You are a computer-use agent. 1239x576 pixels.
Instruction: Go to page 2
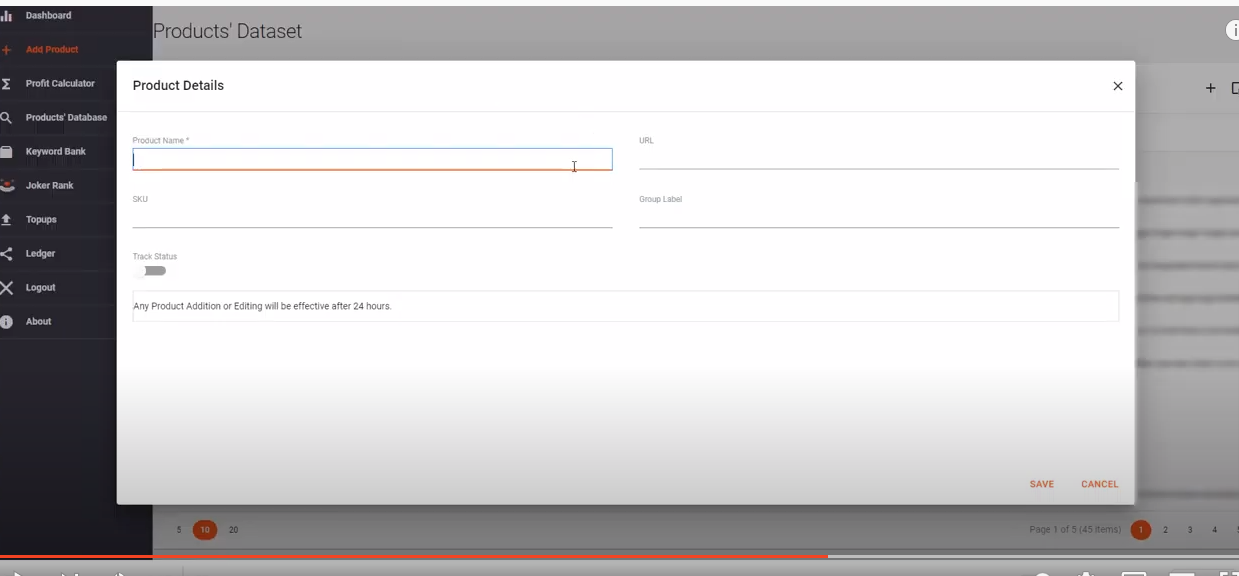click(x=1166, y=530)
